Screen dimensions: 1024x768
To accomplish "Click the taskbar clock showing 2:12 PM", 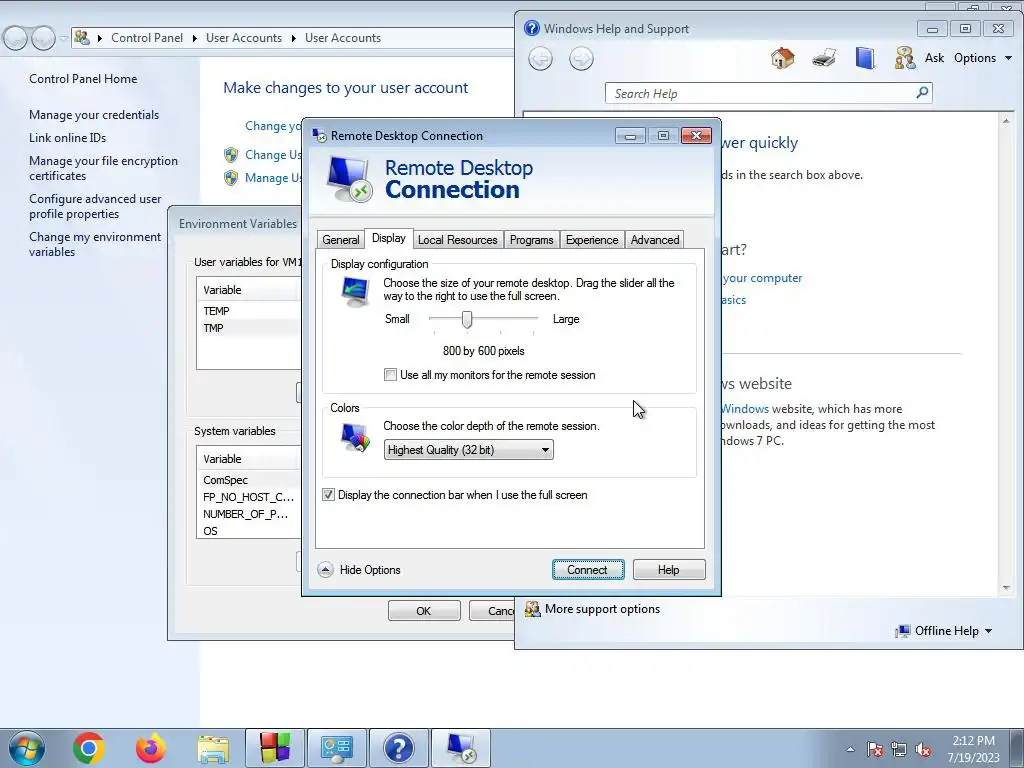I will [973, 749].
